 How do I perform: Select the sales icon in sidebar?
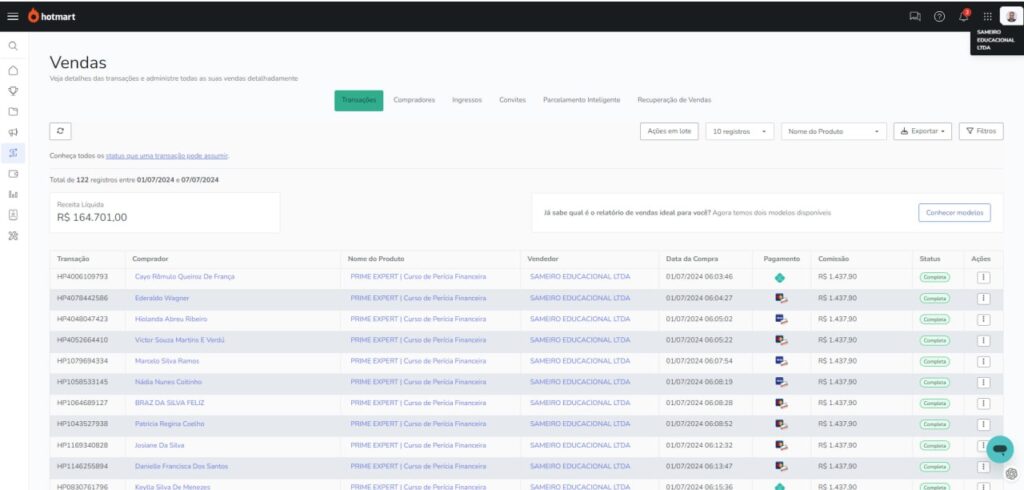click(13, 153)
